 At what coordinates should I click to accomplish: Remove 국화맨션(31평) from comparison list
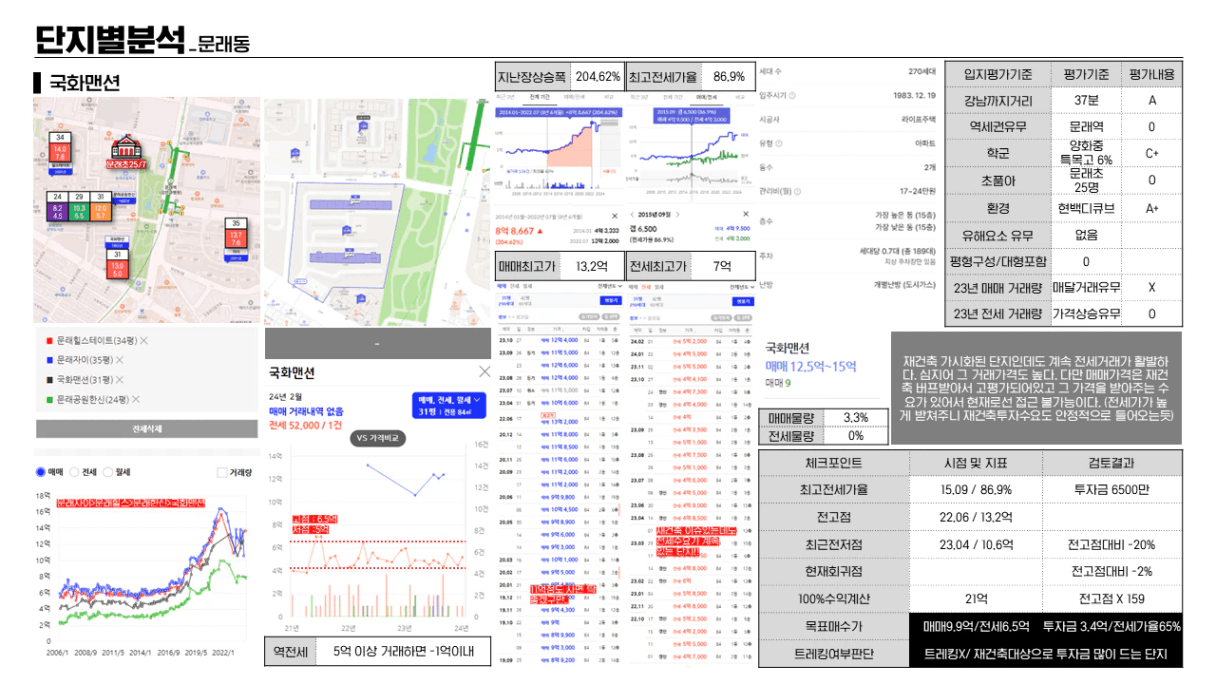[120, 380]
